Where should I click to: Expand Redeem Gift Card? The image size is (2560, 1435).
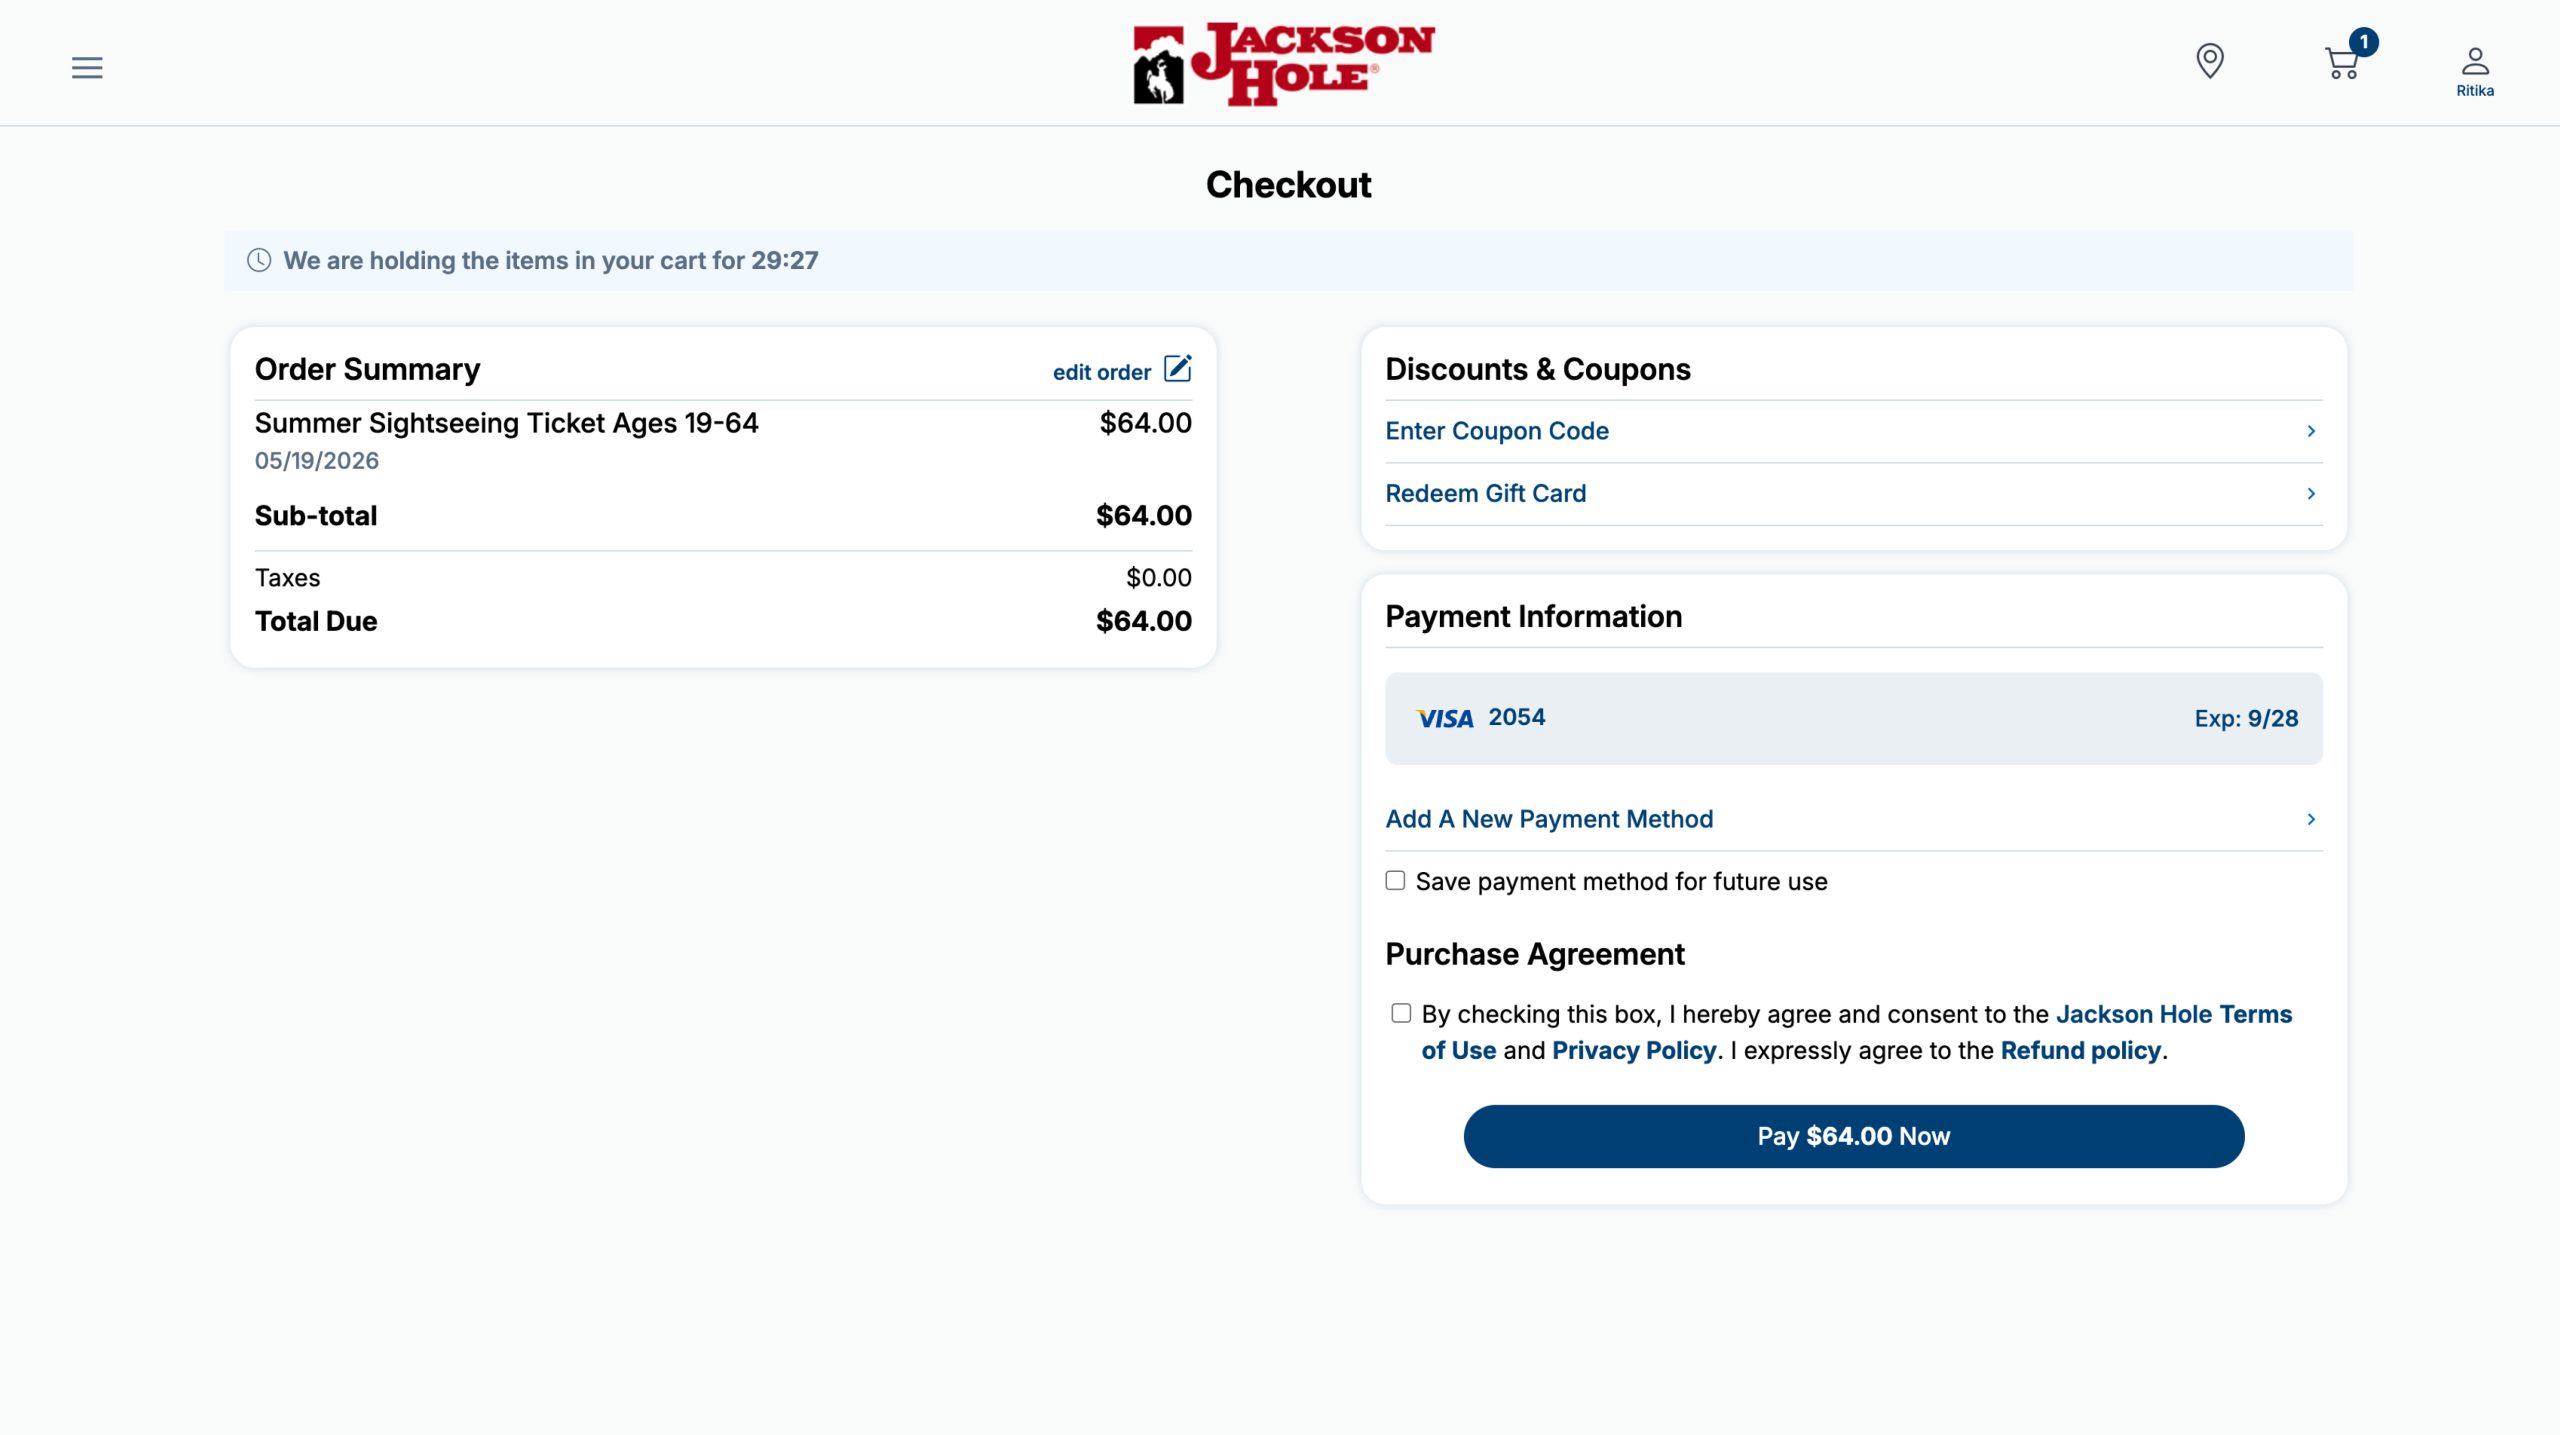coord(1853,493)
